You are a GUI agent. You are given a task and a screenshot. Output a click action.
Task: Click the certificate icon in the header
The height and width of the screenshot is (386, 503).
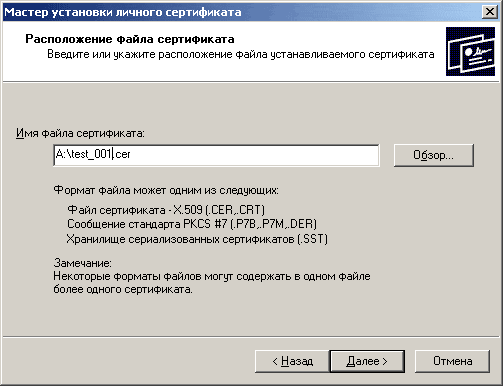click(x=470, y=52)
